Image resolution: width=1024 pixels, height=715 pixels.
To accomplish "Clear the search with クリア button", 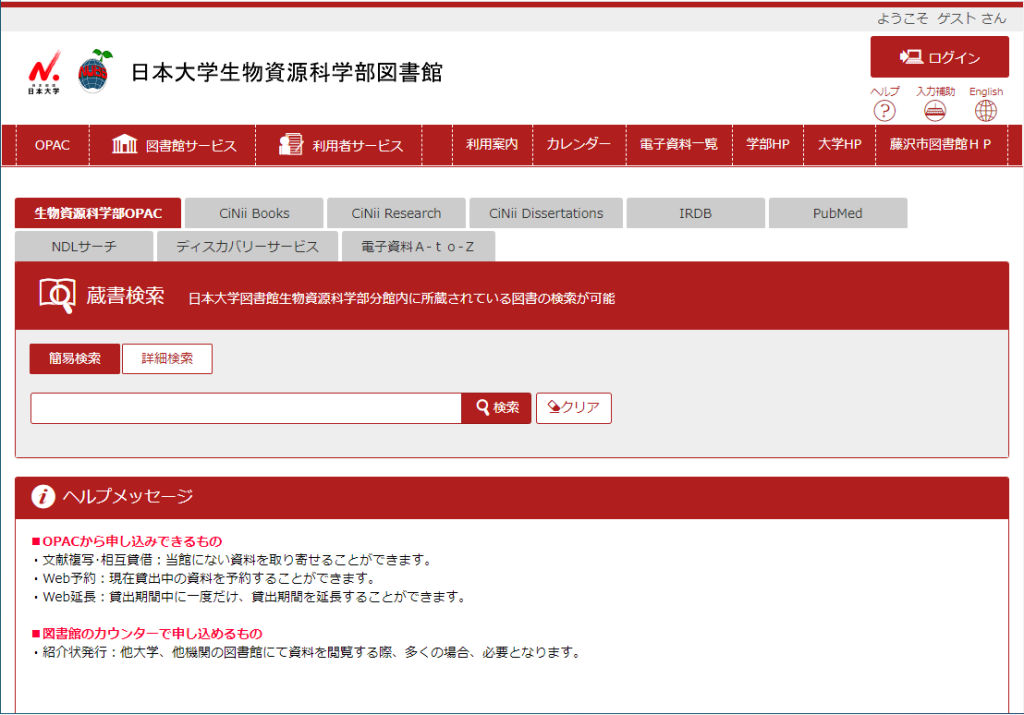I will (573, 408).
